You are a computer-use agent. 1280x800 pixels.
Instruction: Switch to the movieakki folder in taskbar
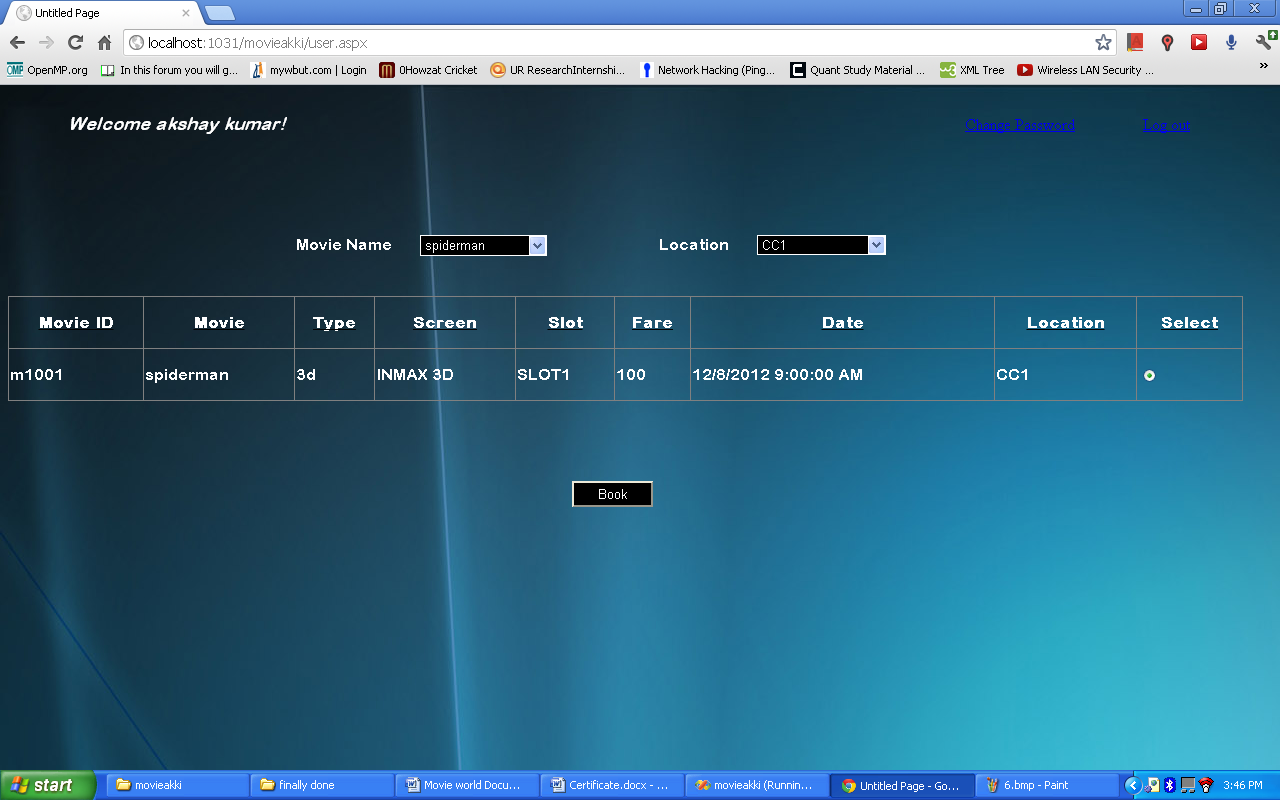point(176,785)
